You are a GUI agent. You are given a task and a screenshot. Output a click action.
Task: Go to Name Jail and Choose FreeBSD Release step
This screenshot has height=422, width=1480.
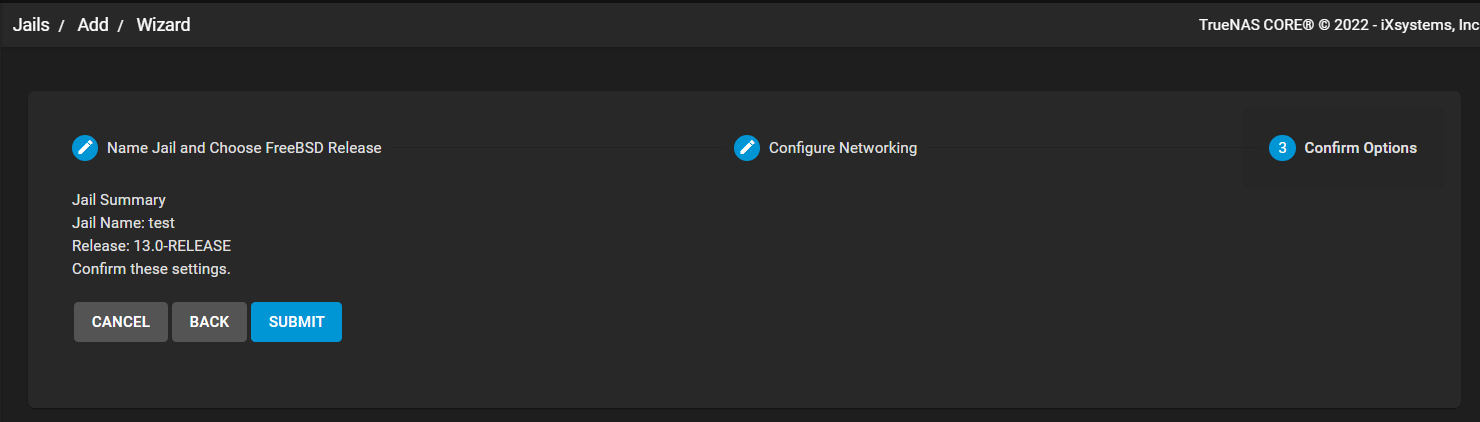tap(244, 148)
